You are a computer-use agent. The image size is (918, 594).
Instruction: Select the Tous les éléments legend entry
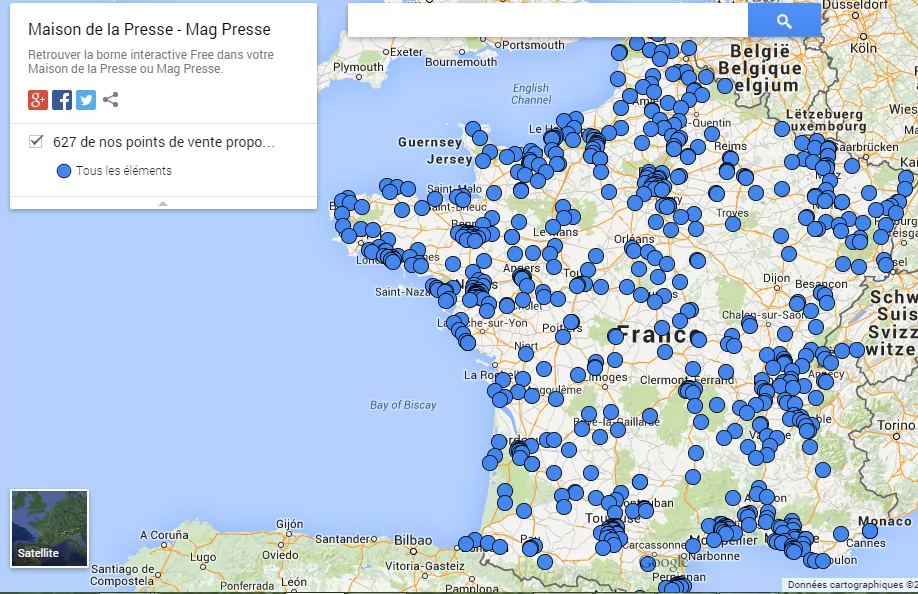click(123, 171)
